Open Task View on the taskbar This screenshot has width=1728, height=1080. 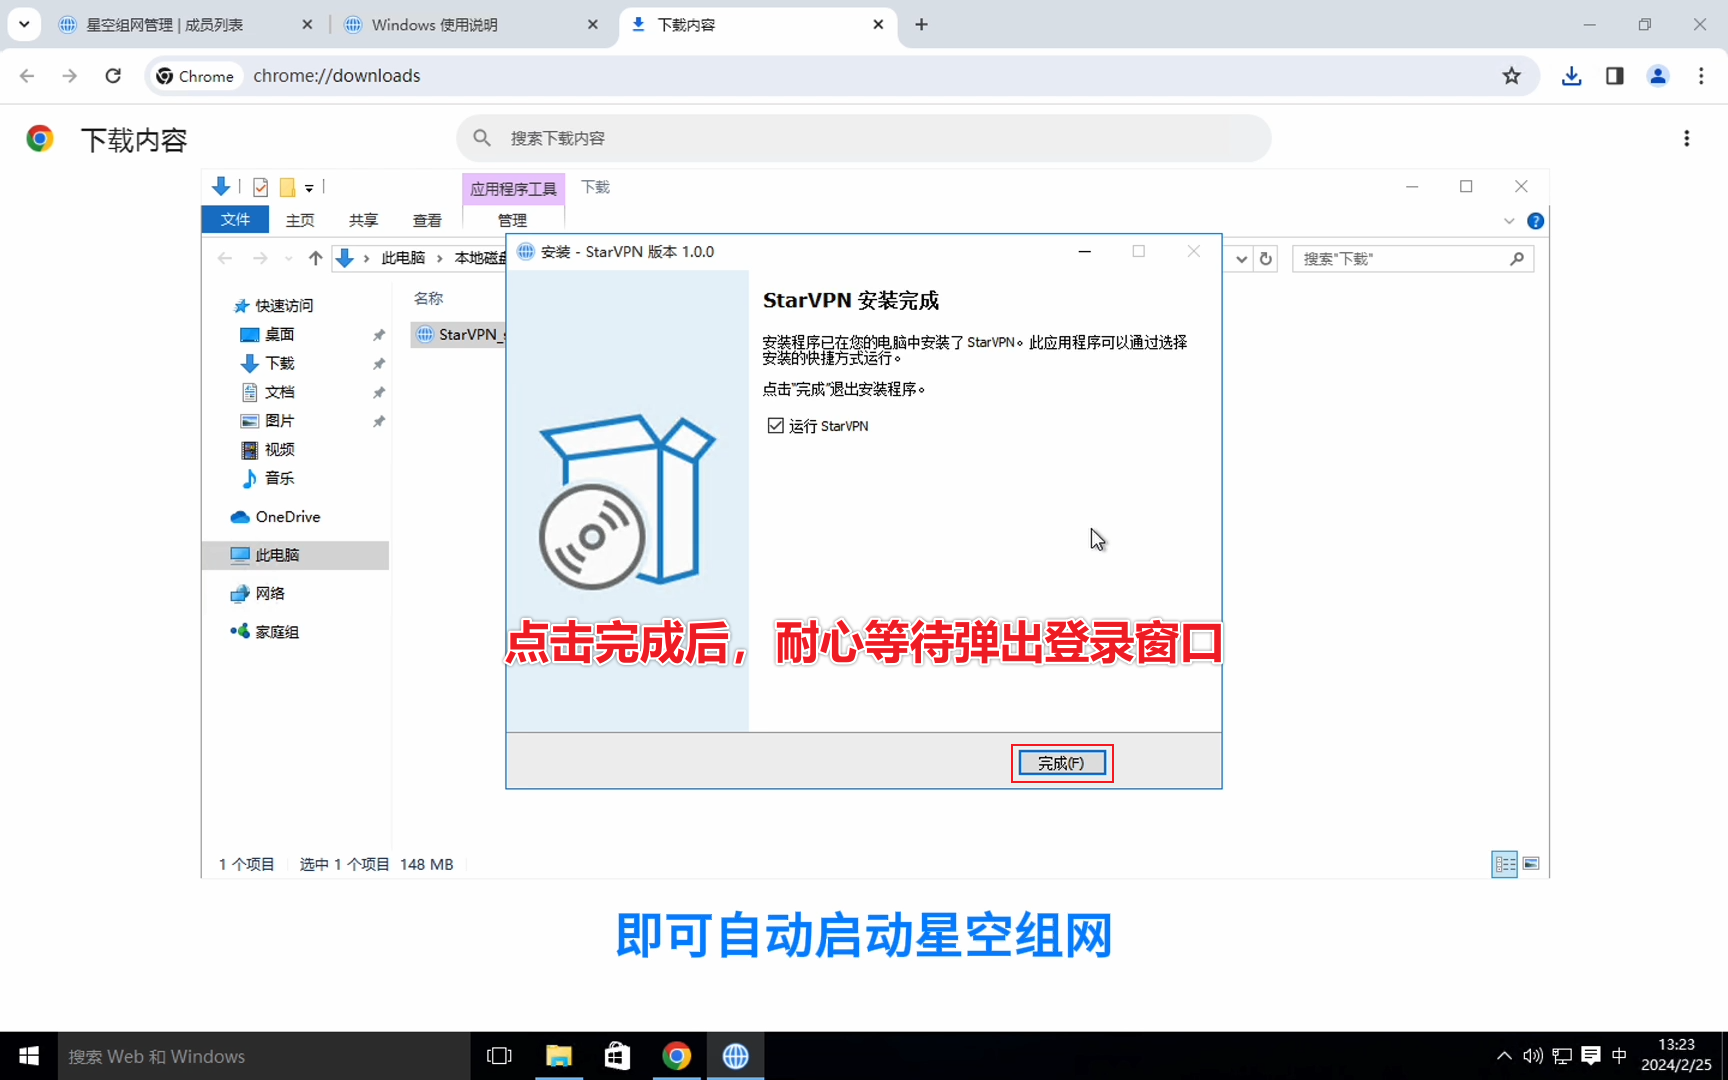coord(499,1056)
